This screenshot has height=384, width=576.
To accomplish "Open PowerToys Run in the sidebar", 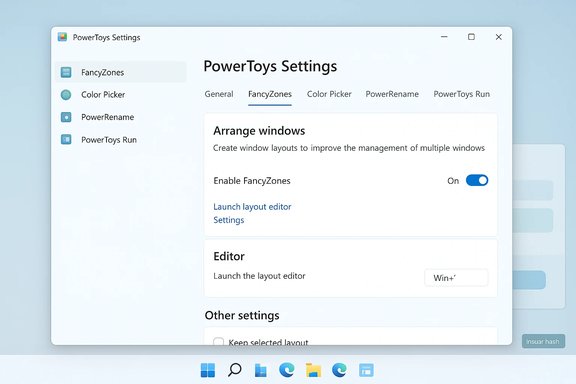I will click(121, 140).
